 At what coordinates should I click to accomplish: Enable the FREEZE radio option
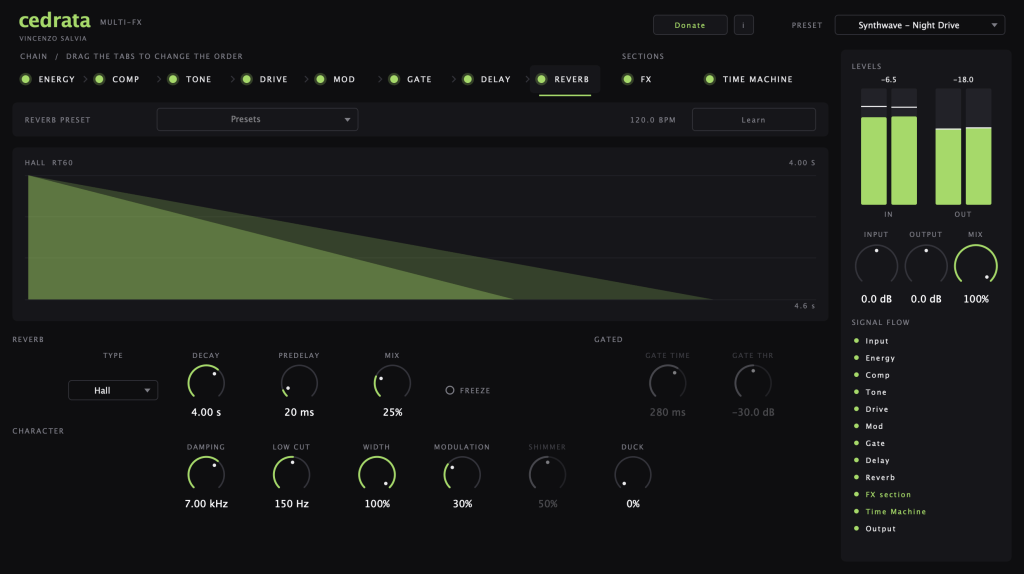point(450,391)
